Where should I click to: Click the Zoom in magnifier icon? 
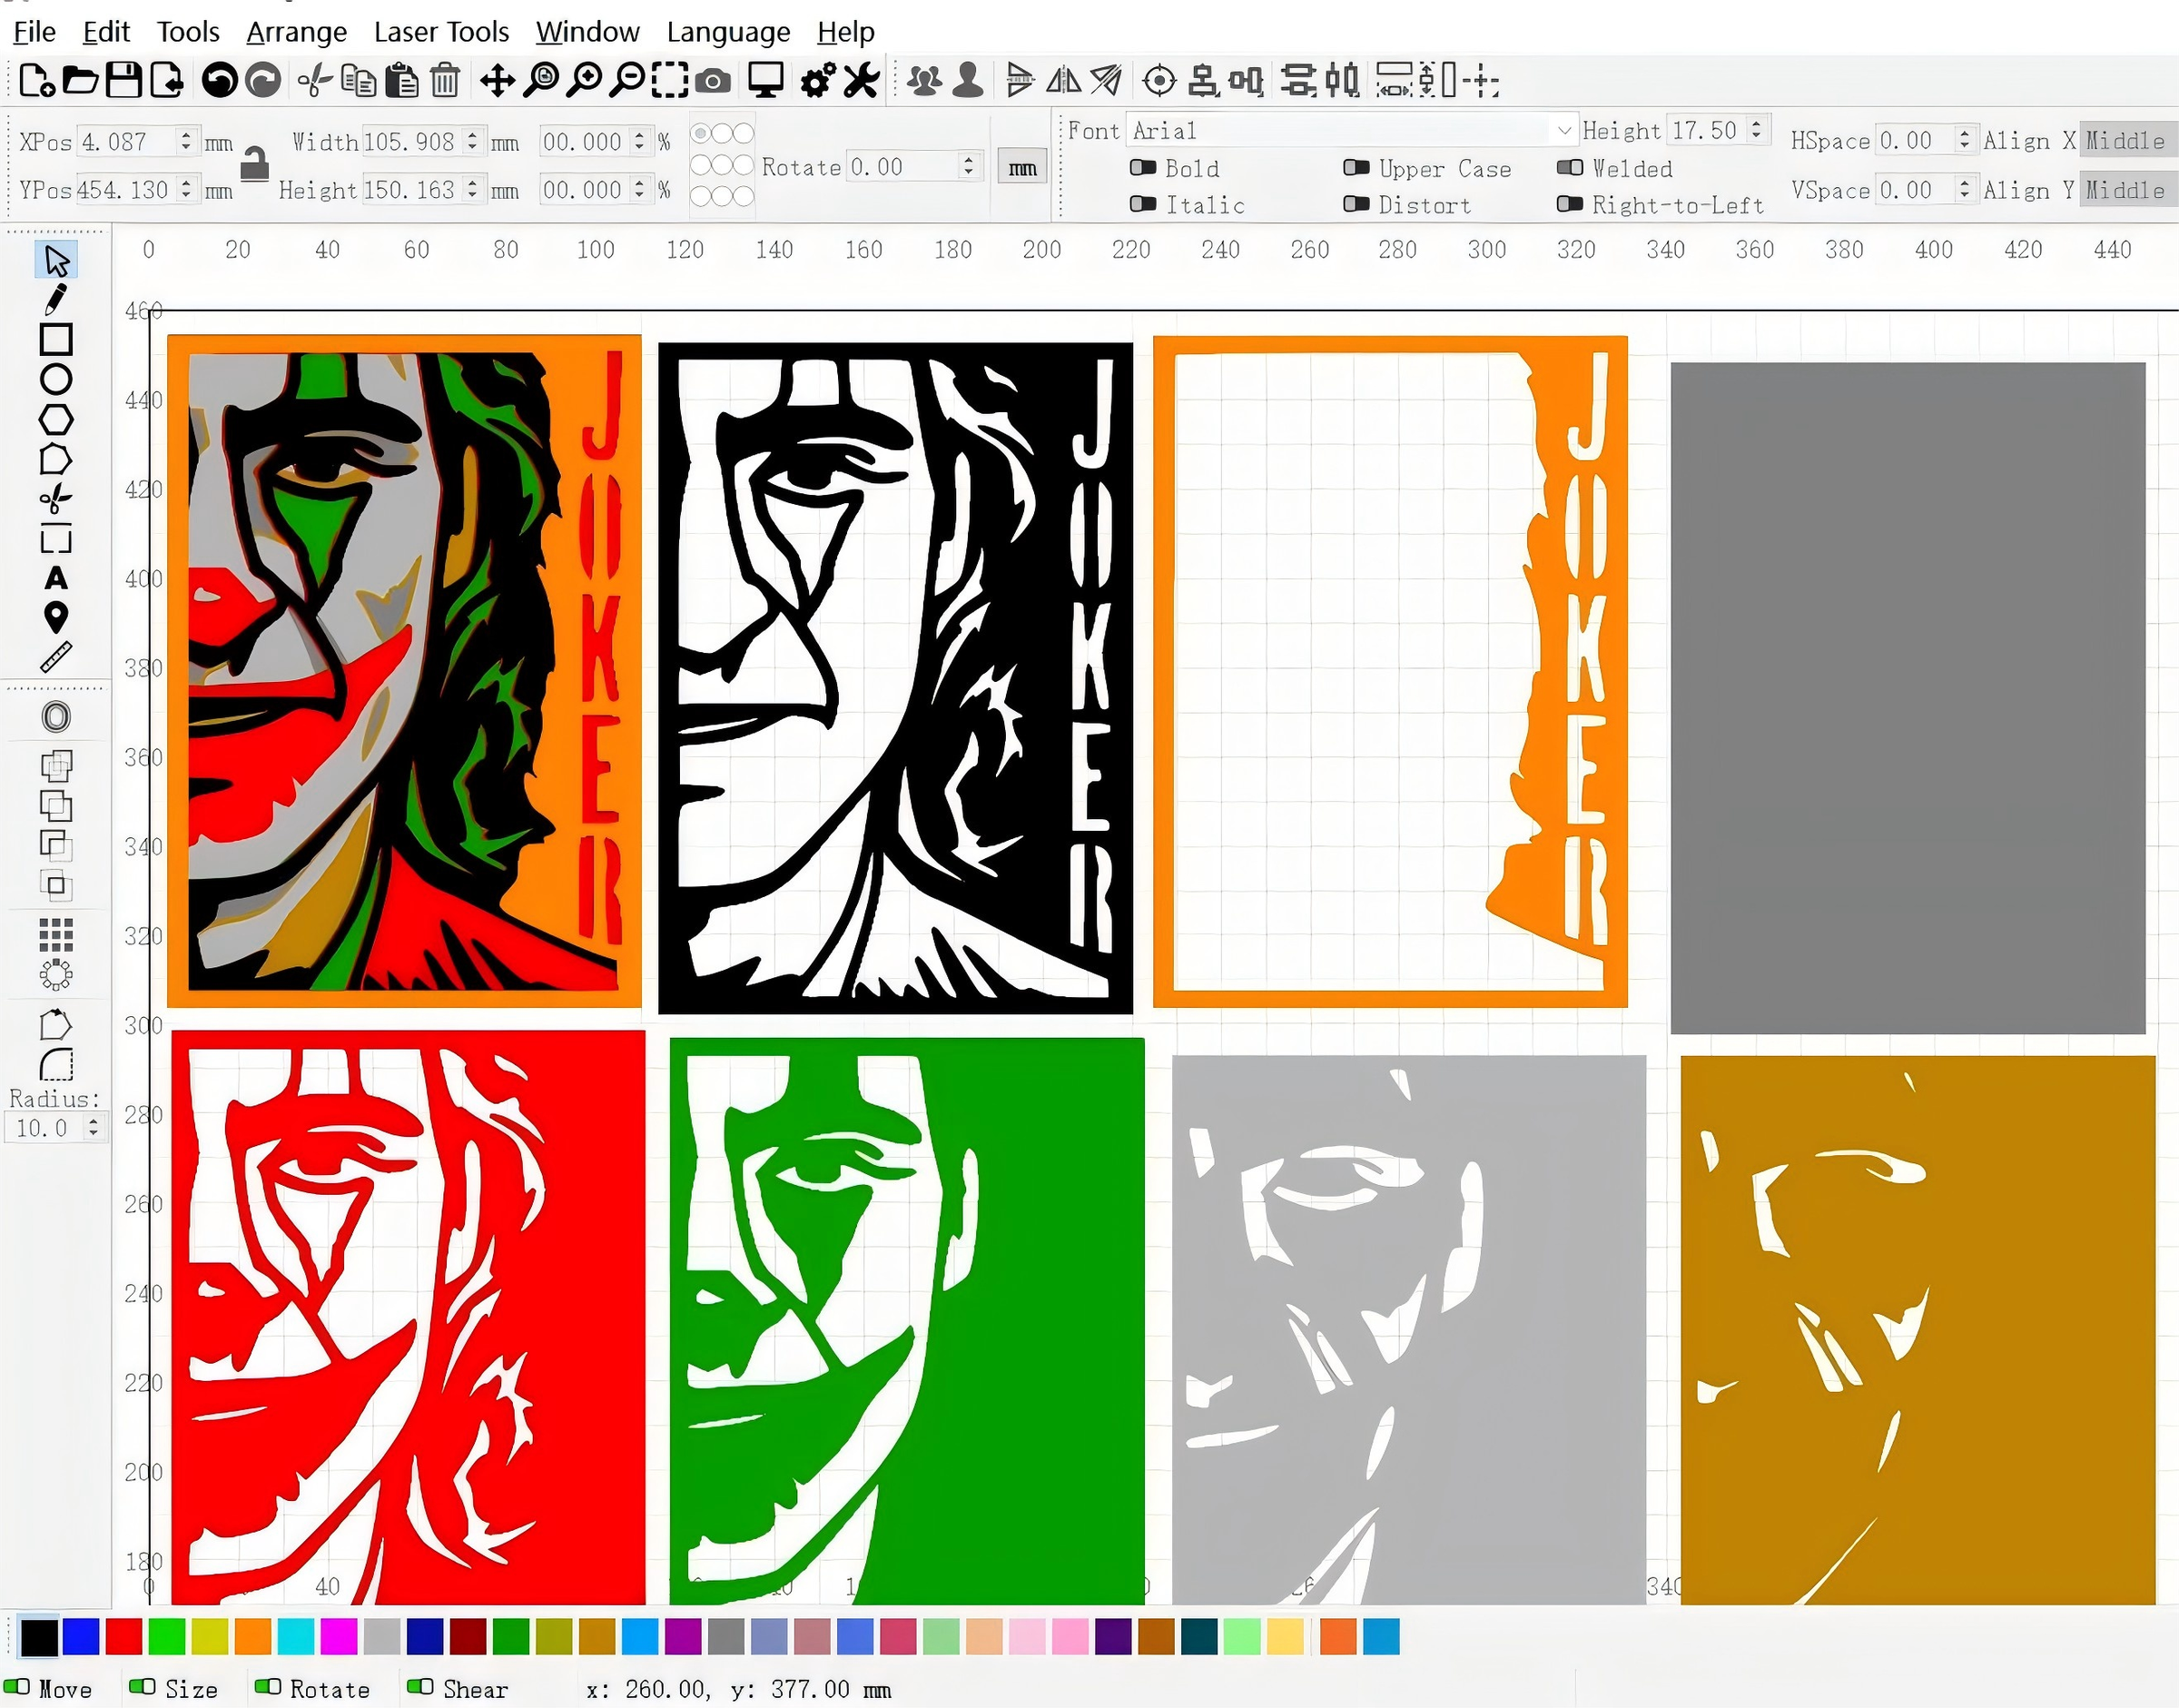(x=584, y=80)
